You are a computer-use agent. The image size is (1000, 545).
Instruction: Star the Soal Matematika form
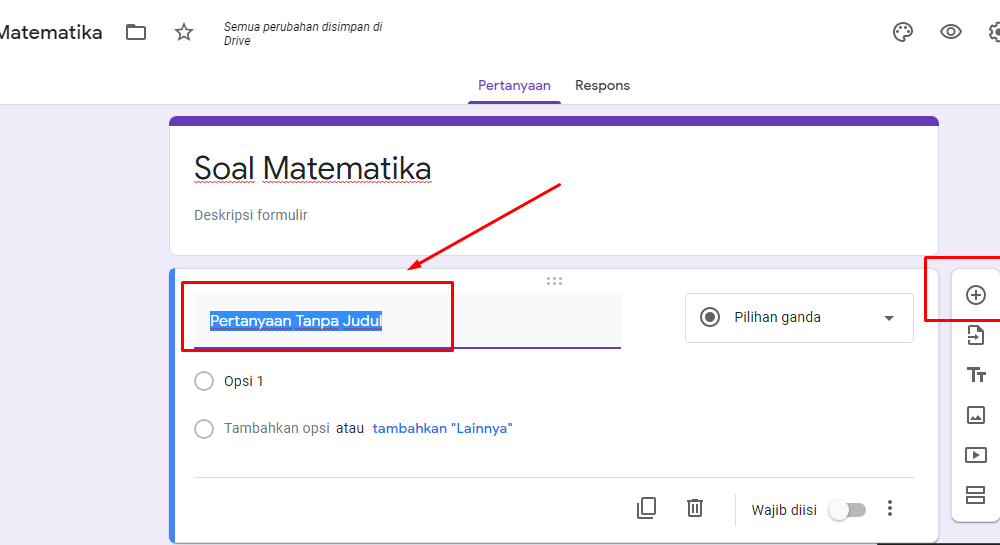(x=184, y=32)
